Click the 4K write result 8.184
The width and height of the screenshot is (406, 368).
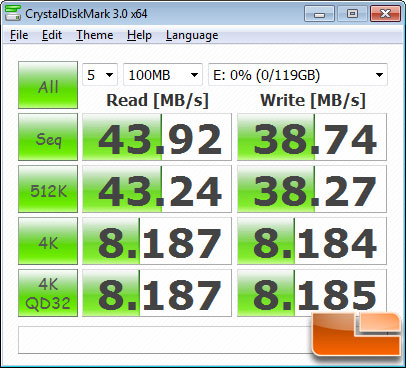coord(312,241)
